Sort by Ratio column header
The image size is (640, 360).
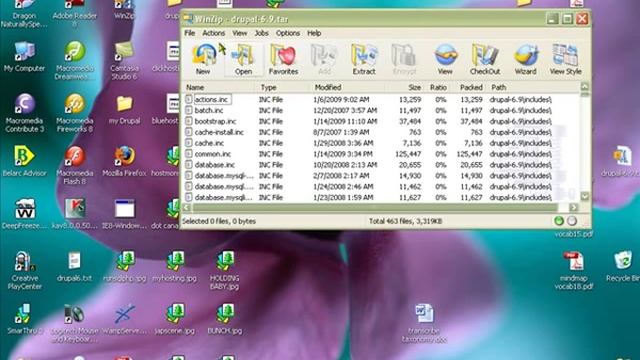(438, 87)
